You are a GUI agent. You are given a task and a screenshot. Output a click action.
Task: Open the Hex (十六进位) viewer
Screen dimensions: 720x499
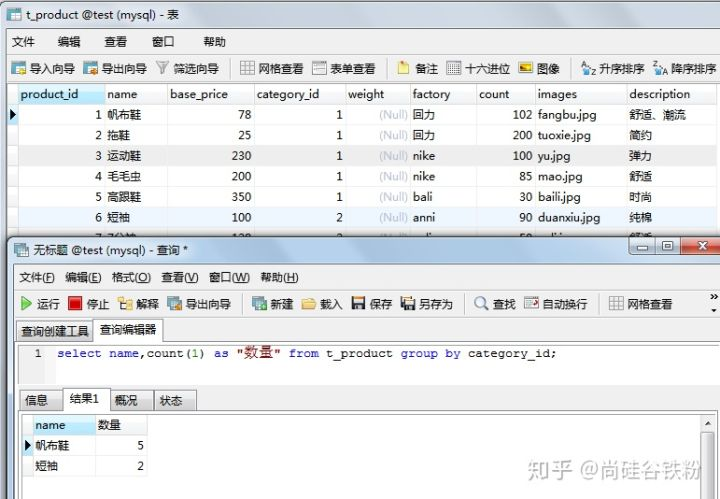478,68
